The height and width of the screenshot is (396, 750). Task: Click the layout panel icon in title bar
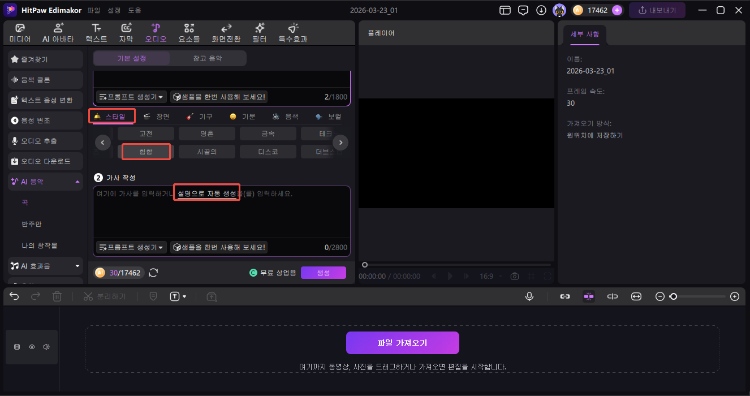(x=505, y=10)
